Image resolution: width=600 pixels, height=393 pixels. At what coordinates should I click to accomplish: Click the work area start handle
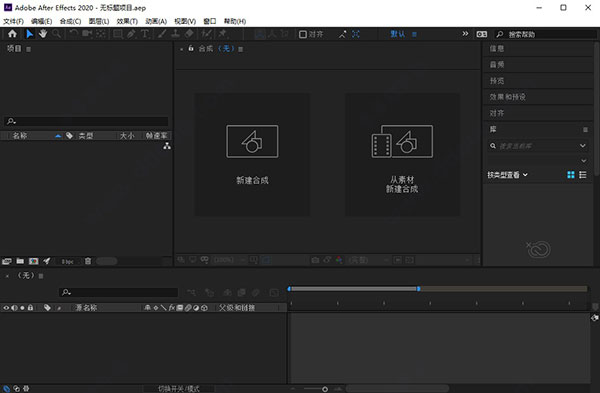pyautogui.click(x=289, y=289)
